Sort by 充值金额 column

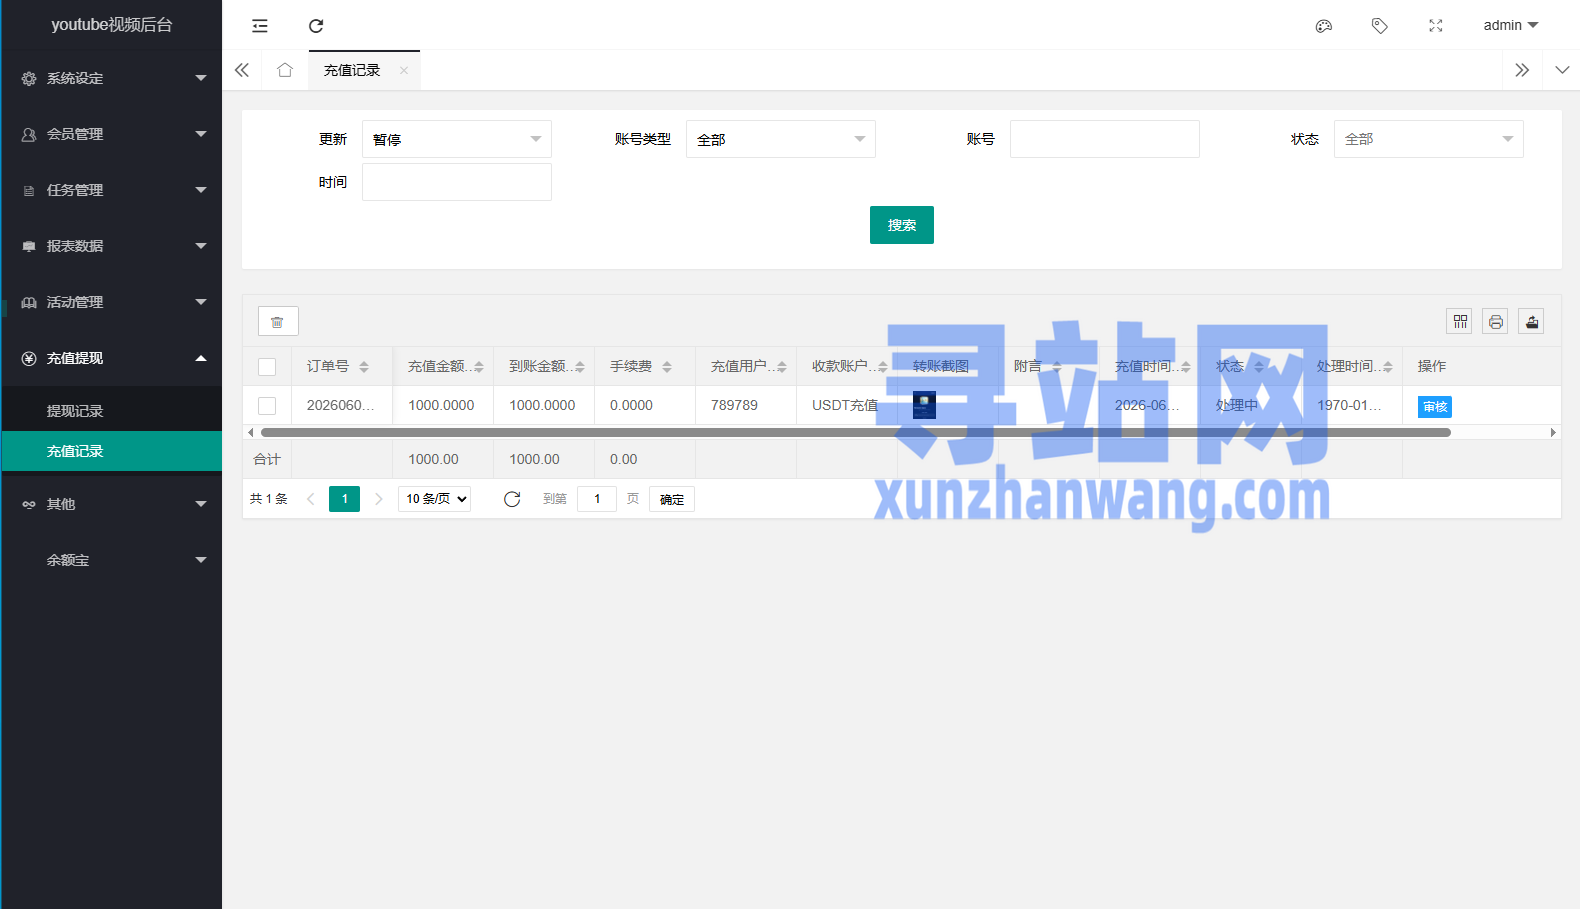479,367
